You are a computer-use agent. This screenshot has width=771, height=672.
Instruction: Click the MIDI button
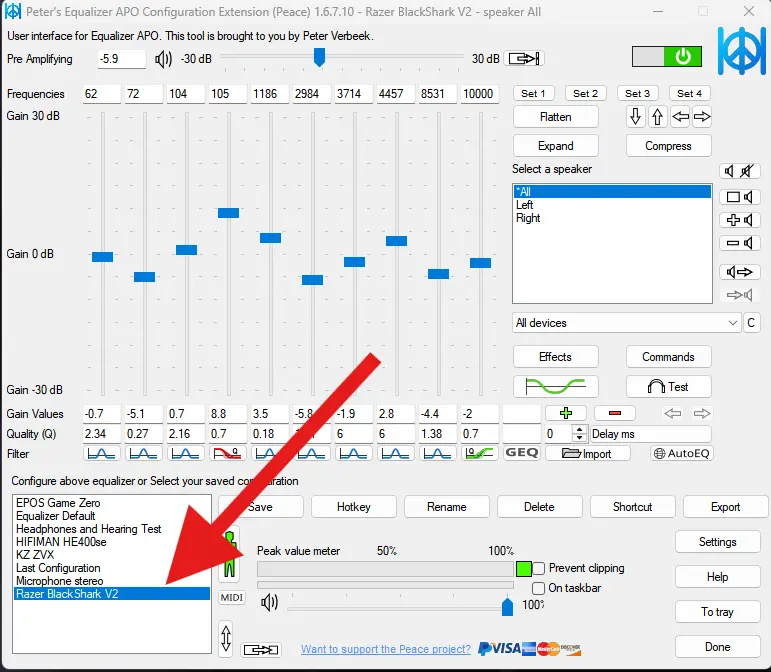pyautogui.click(x=232, y=598)
